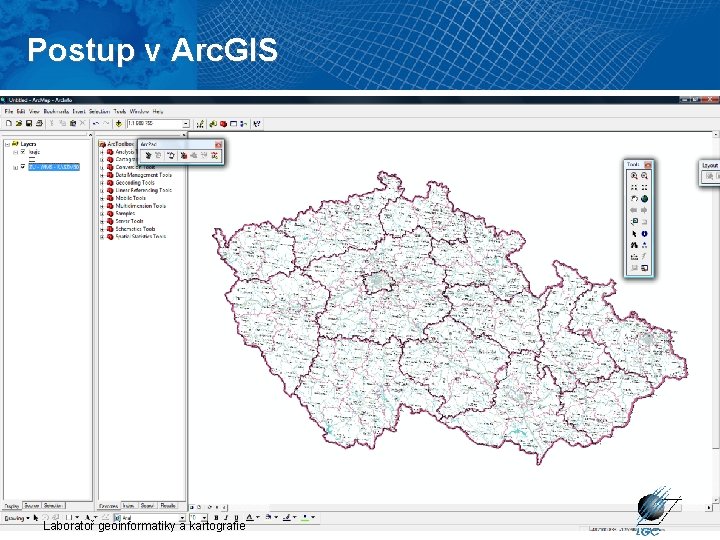720x540 pixels.
Task: Click the map view vertical scrollbar
Action: [716, 317]
